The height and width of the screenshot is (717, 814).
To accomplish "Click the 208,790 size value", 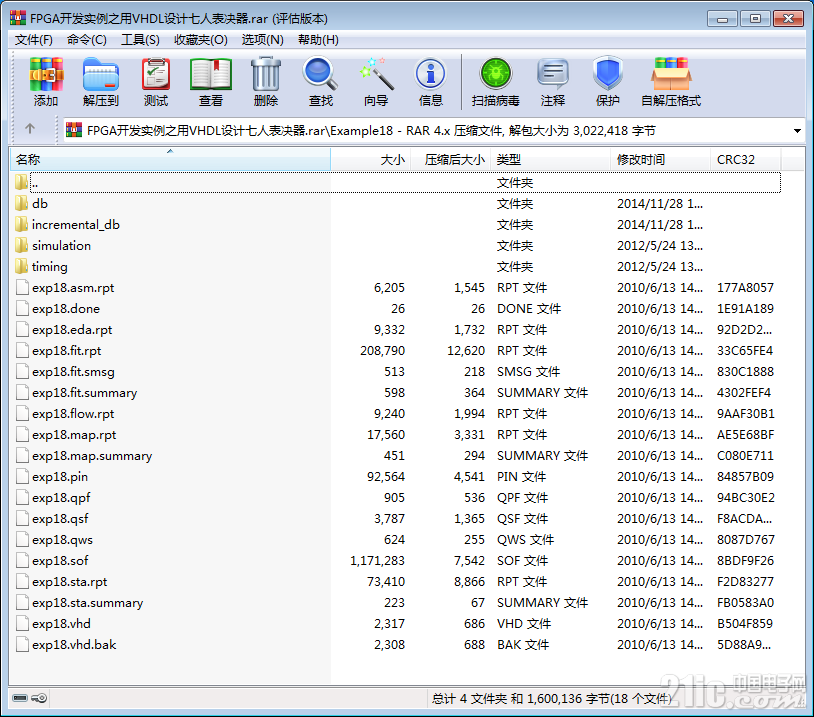I will 383,351.
